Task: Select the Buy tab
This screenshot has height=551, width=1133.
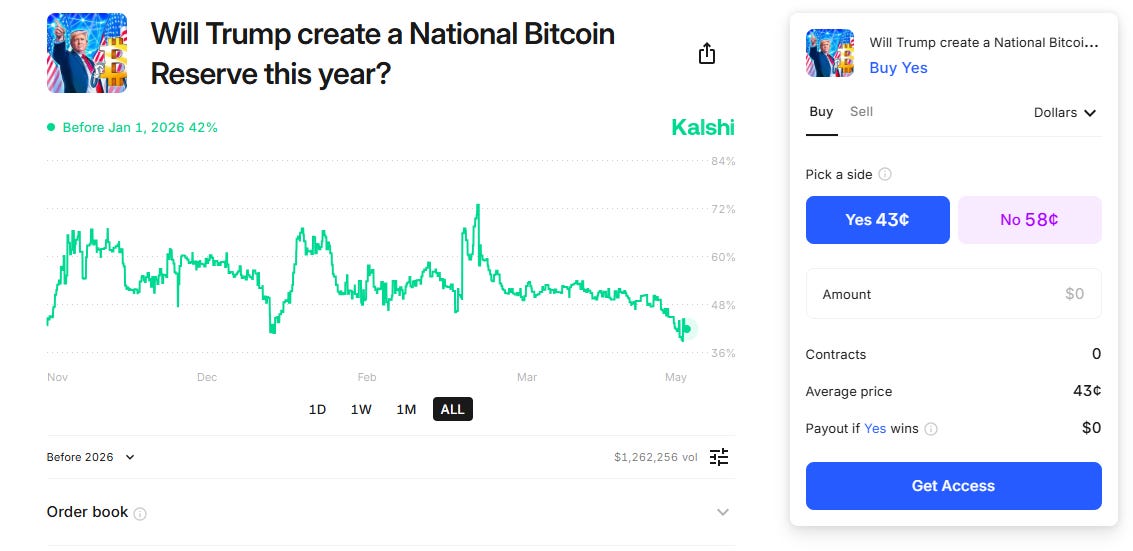Action: tap(821, 112)
